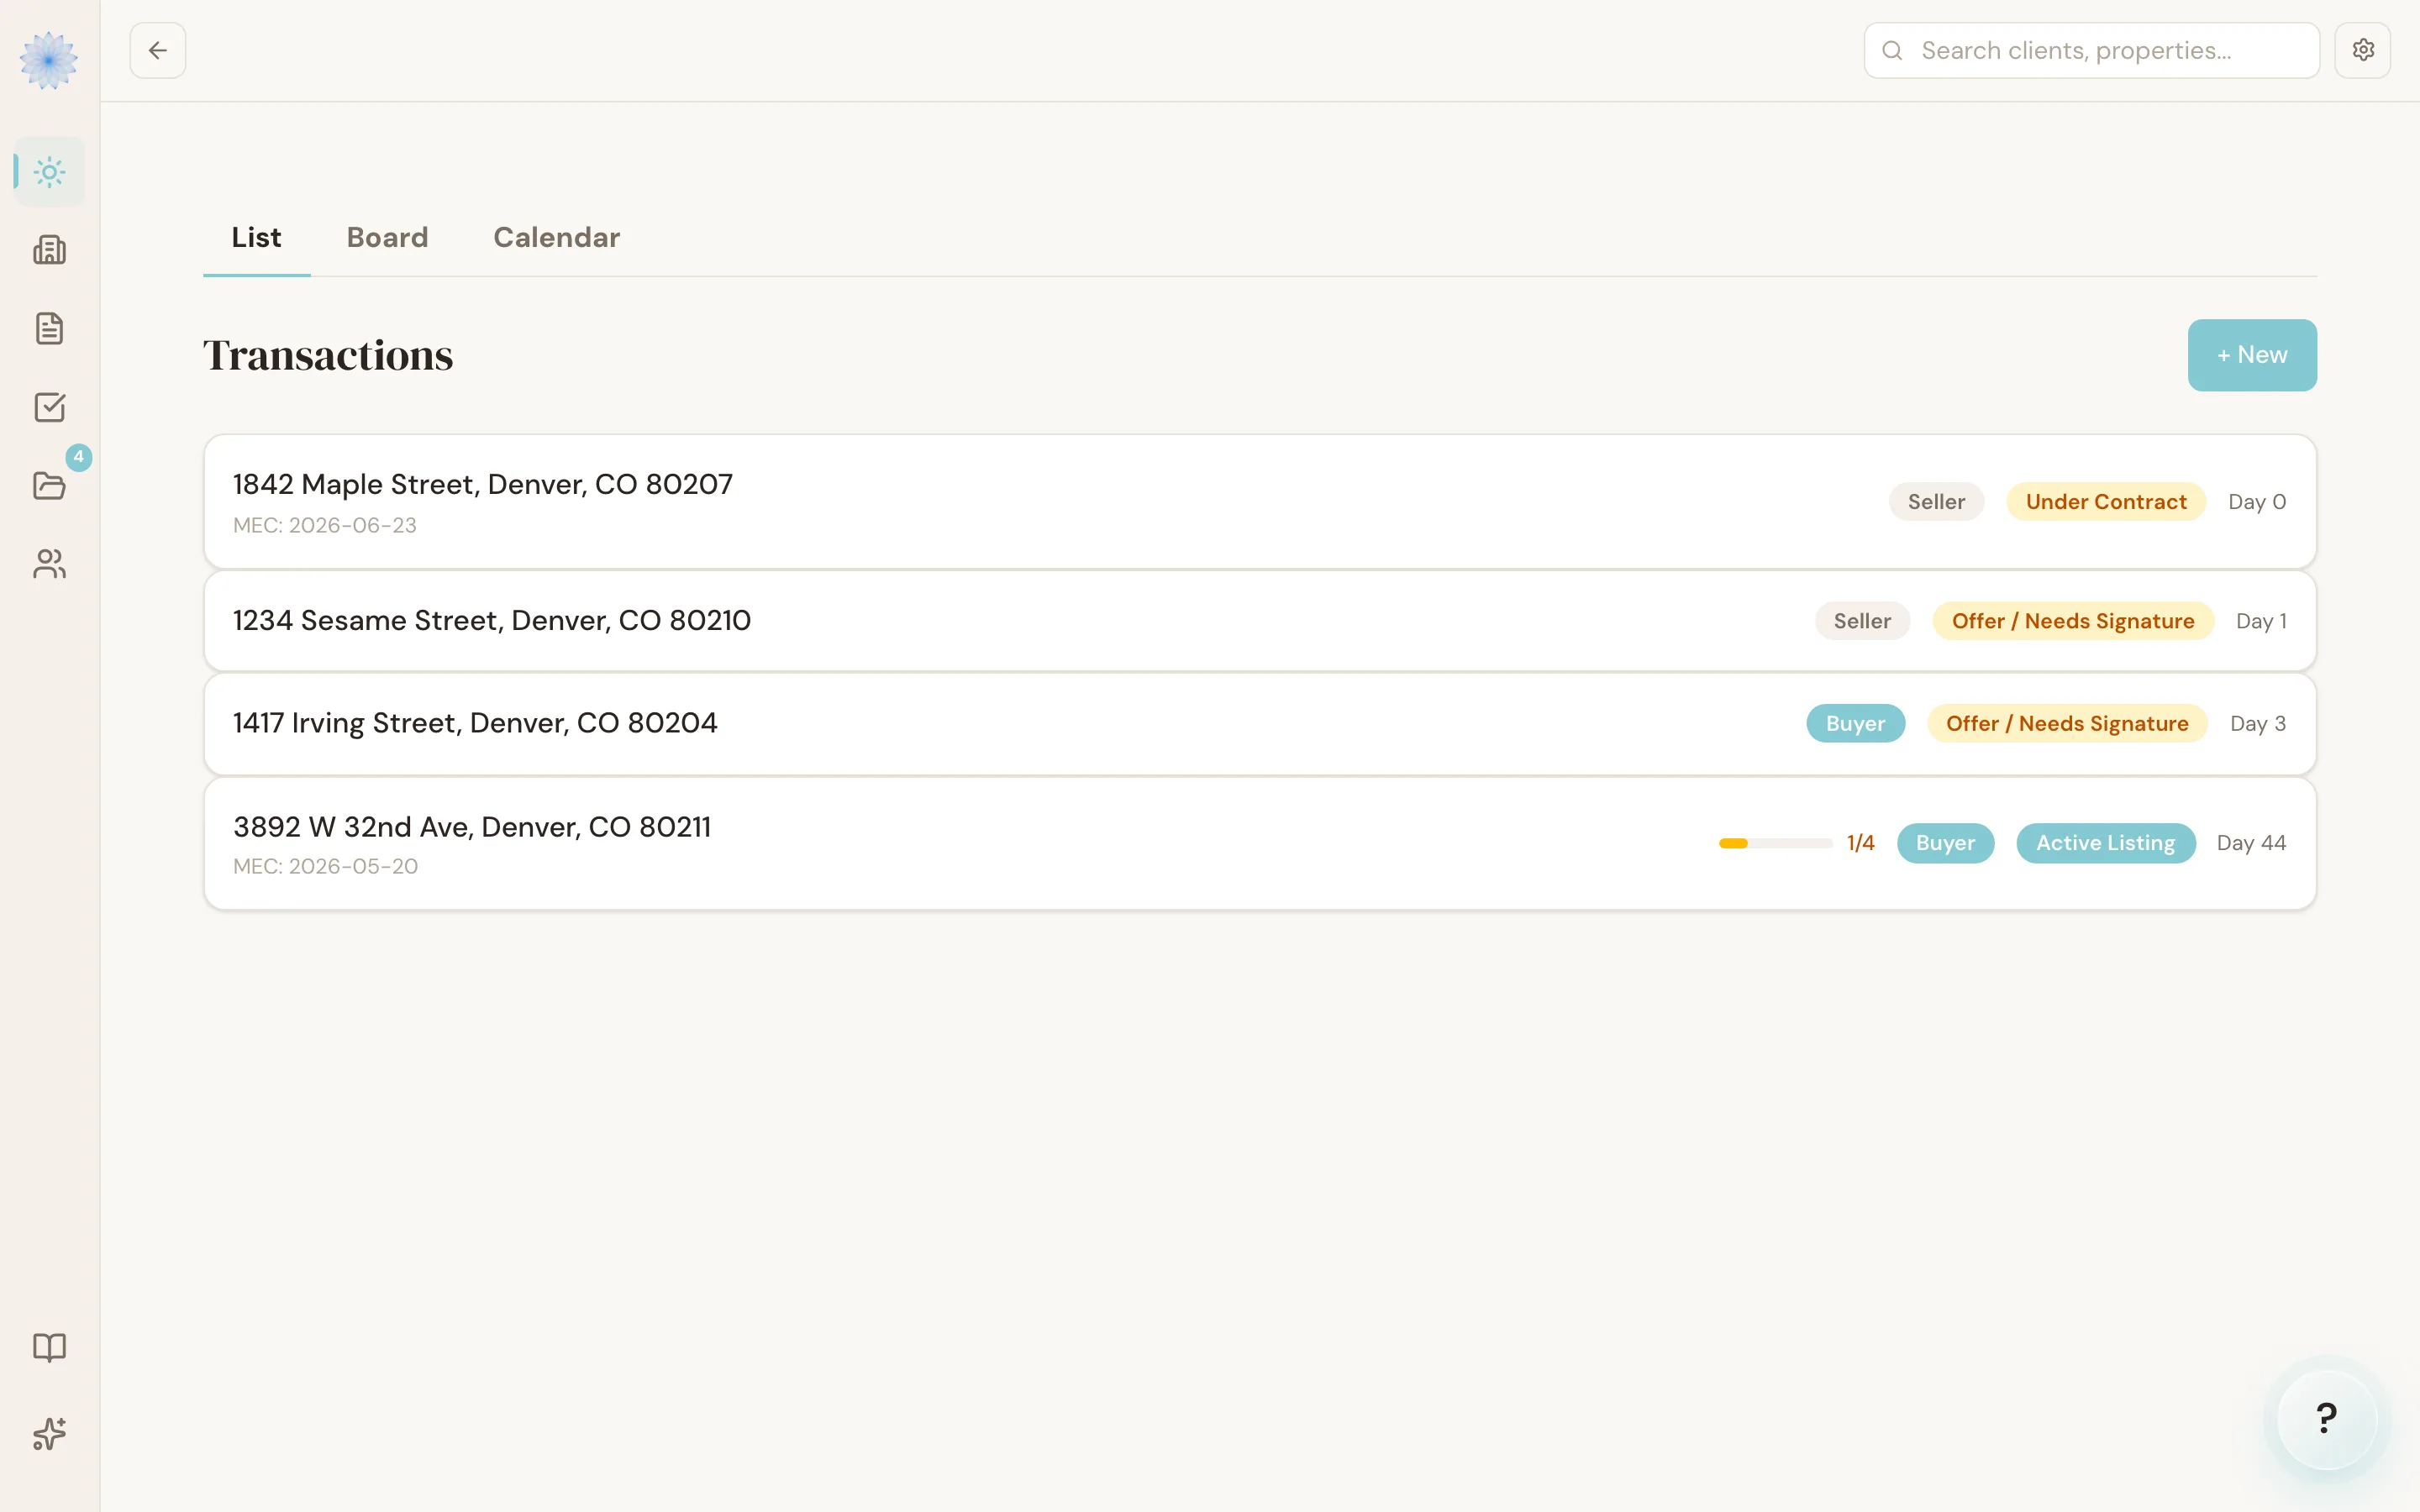Click Day 0 label on Maple Street
The image size is (2420, 1512).
(2257, 502)
